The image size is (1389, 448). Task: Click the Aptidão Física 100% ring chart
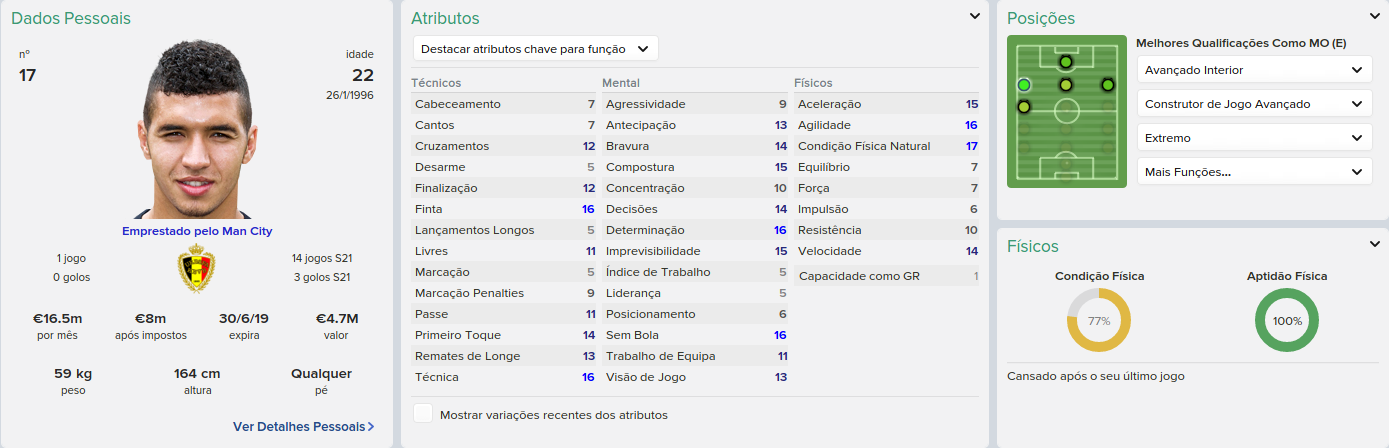click(x=1287, y=321)
